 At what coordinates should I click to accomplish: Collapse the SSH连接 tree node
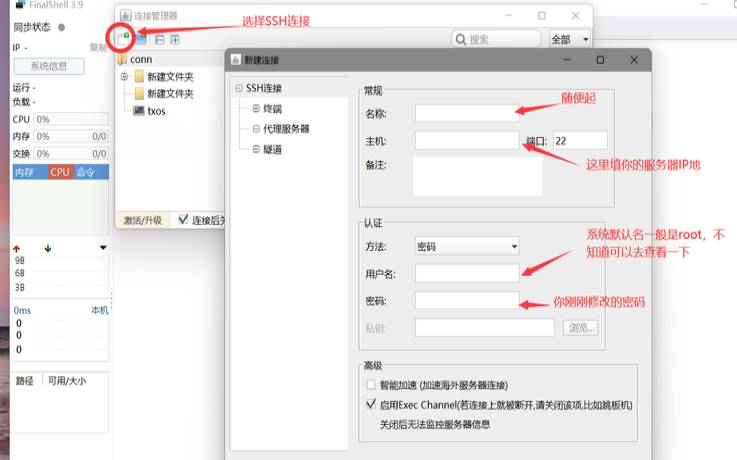coord(238,88)
